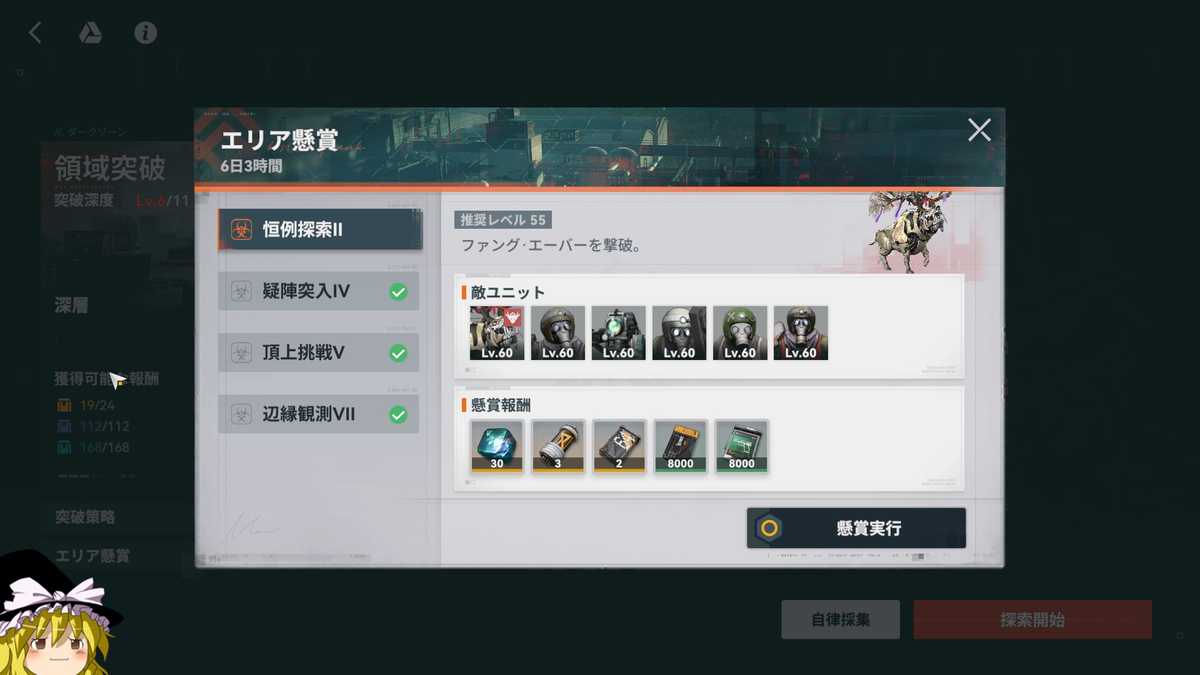The image size is (1200, 675).
Task: Click the green-helmet gas mask enemy icon
Action: point(740,333)
